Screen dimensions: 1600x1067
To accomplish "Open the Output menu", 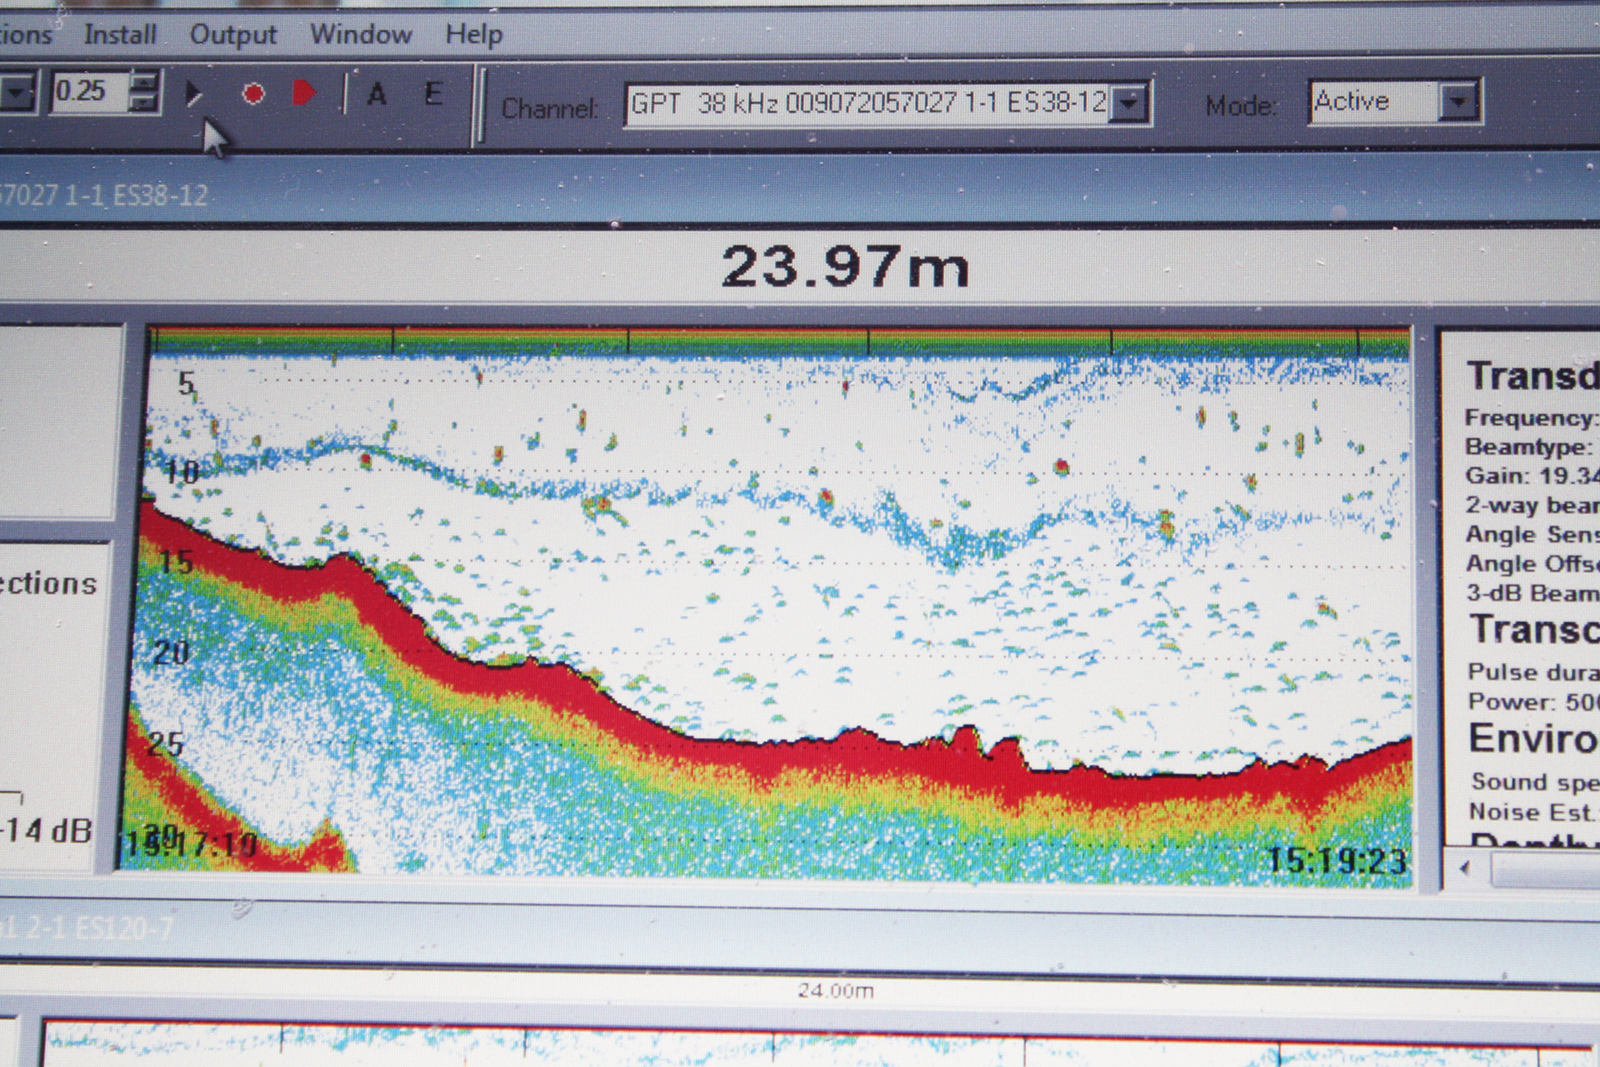I will tap(233, 35).
